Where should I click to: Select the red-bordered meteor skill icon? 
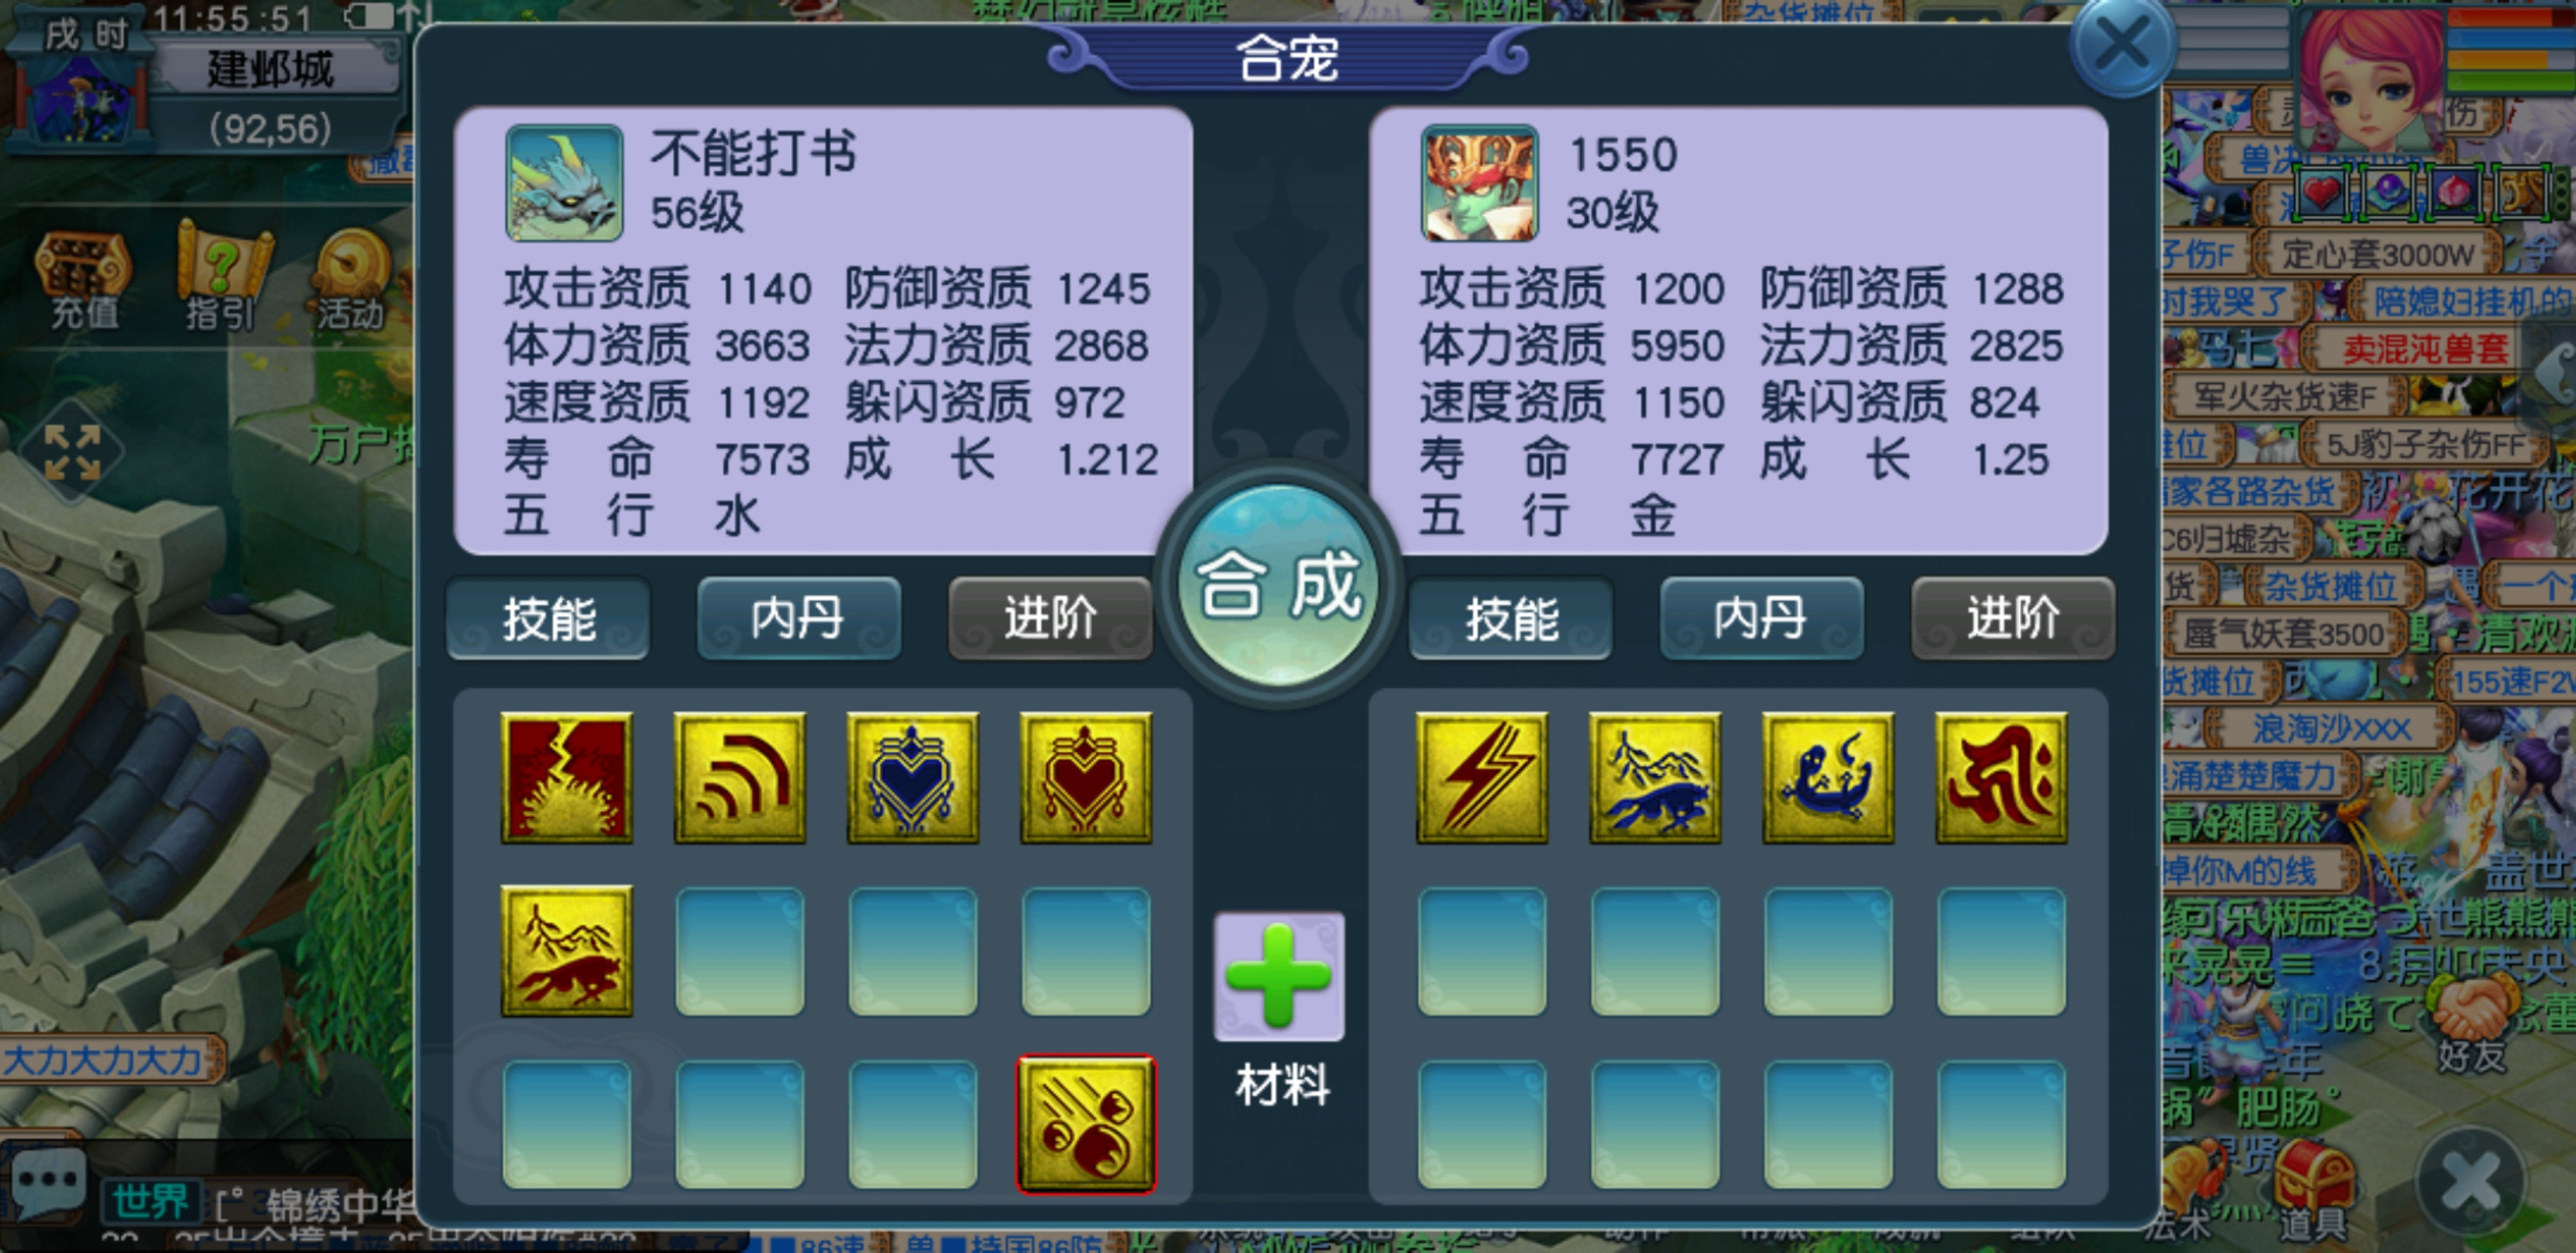point(1086,1124)
